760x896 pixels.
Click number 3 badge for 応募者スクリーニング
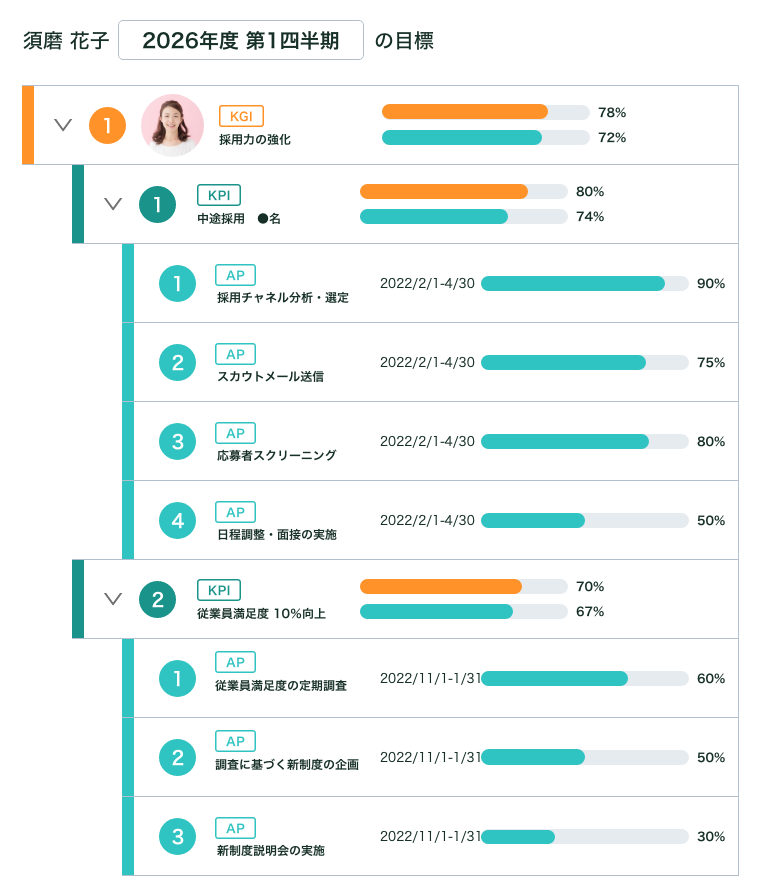point(178,441)
